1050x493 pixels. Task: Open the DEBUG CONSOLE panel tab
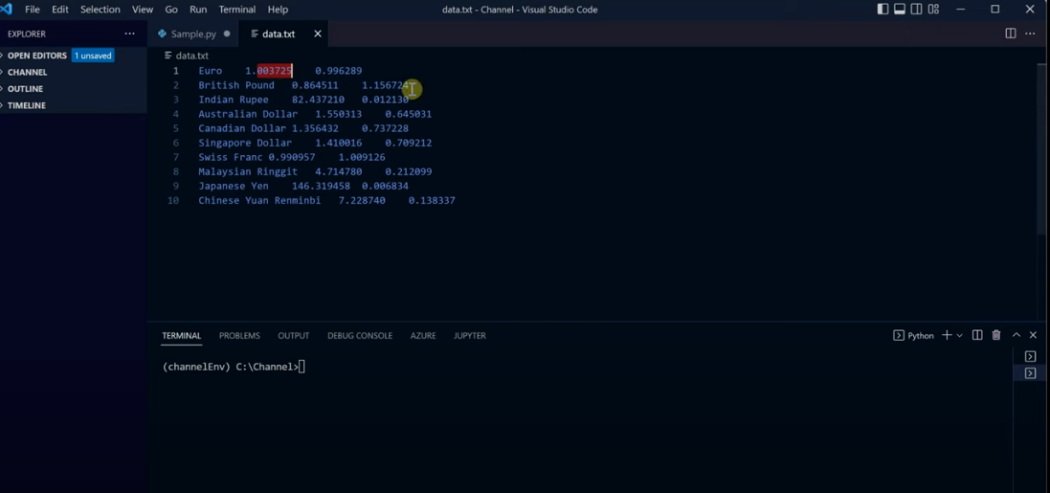pyautogui.click(x=360, y=336)
